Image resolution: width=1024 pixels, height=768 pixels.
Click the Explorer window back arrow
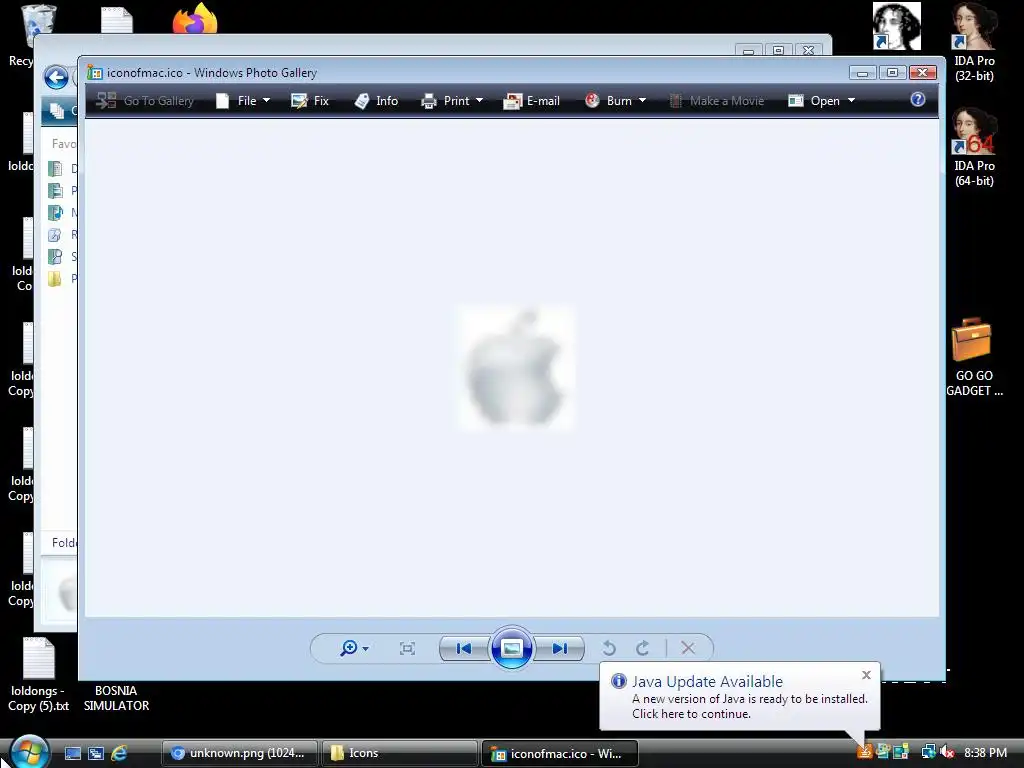pyautogui.click(x=56, y=78)
